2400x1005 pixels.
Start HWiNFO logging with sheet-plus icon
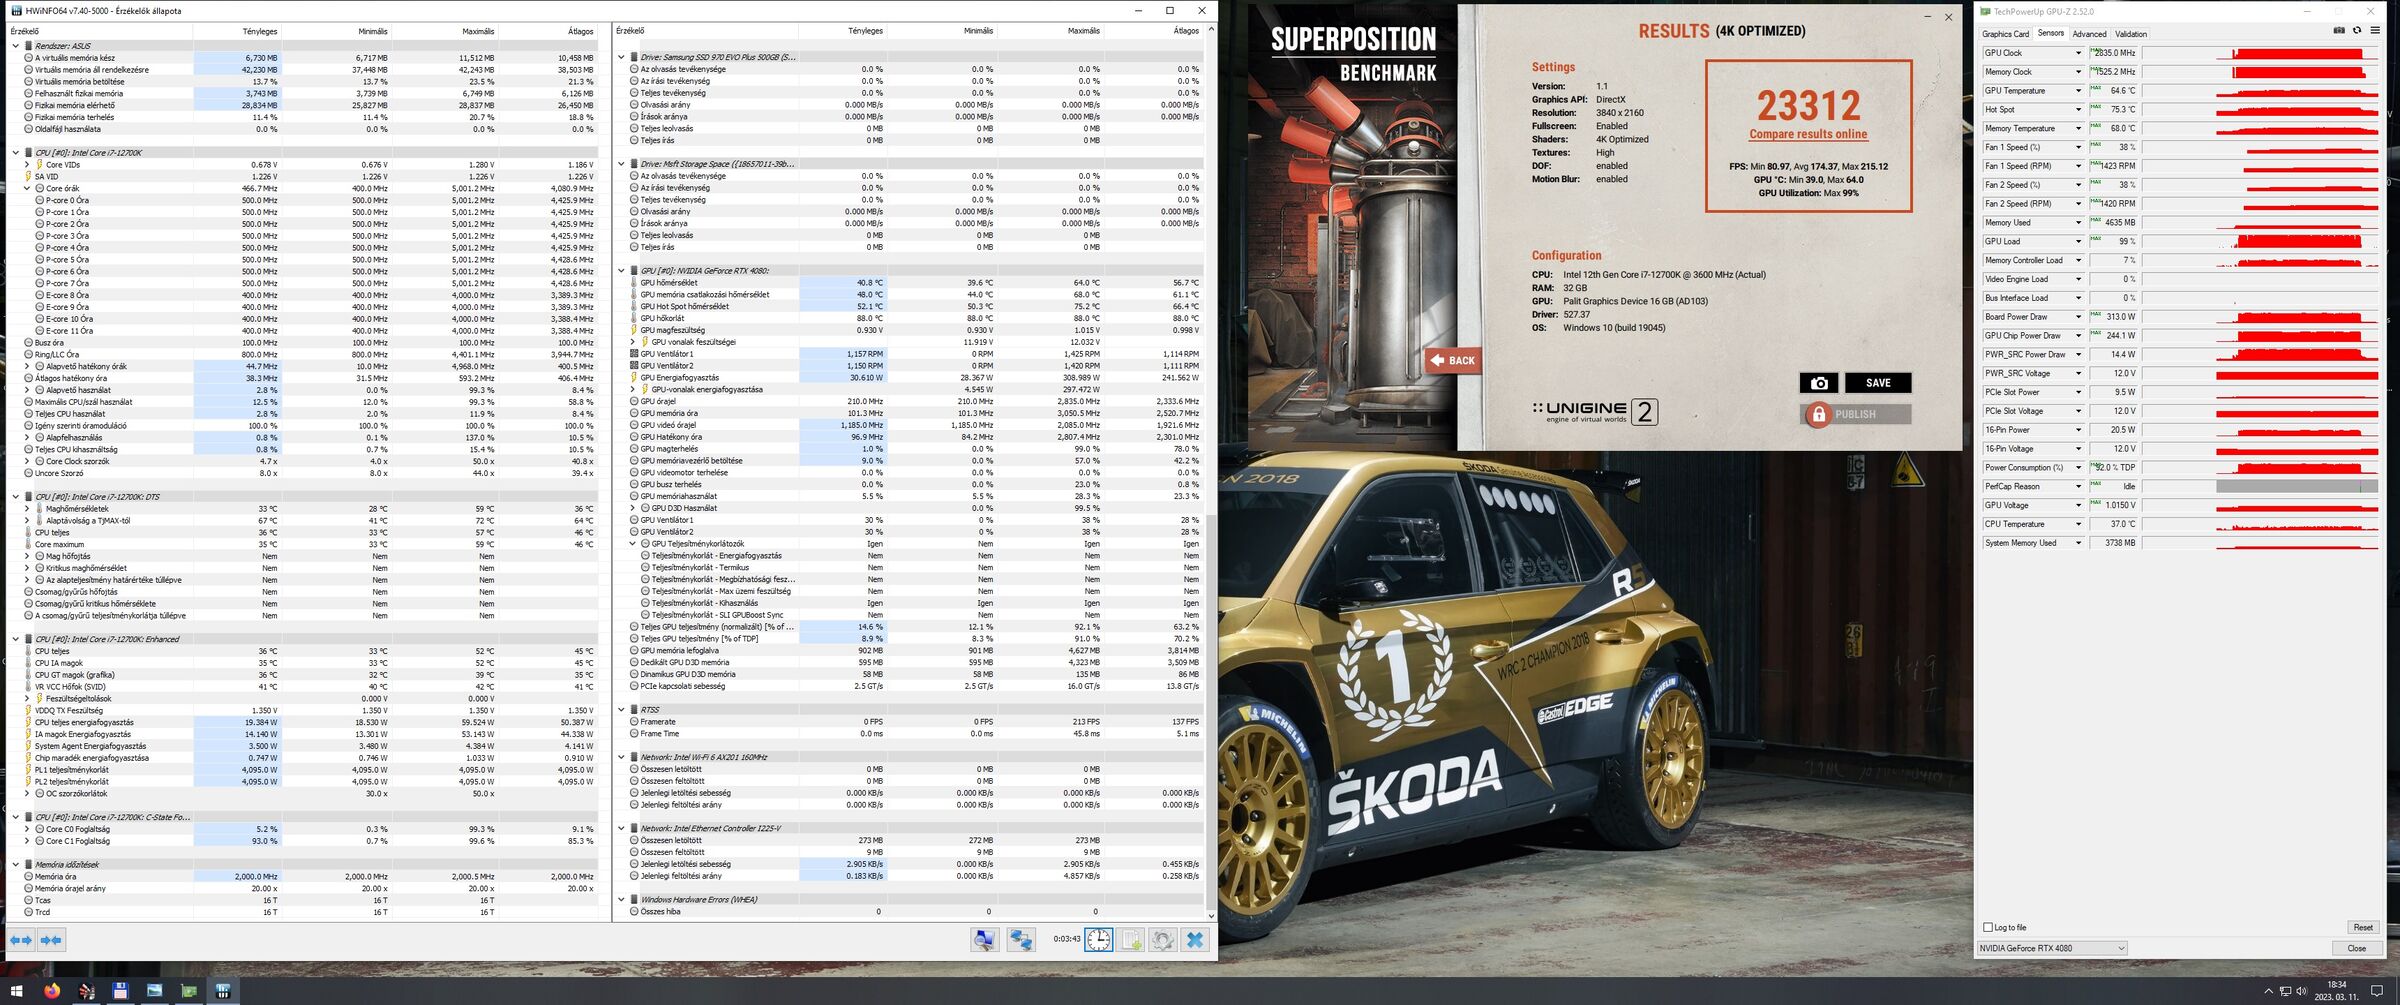click(x=1131, y=940)
